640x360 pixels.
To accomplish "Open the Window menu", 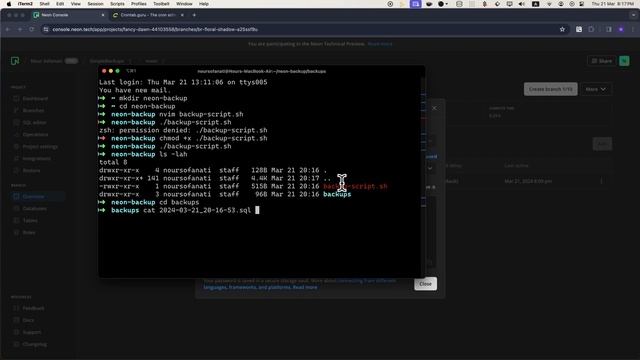I will coord(184,4).
